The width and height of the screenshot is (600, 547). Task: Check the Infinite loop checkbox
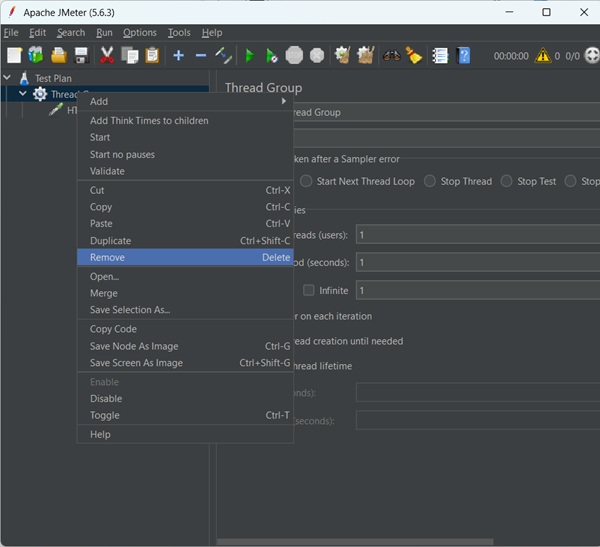(x=309, y=290)
